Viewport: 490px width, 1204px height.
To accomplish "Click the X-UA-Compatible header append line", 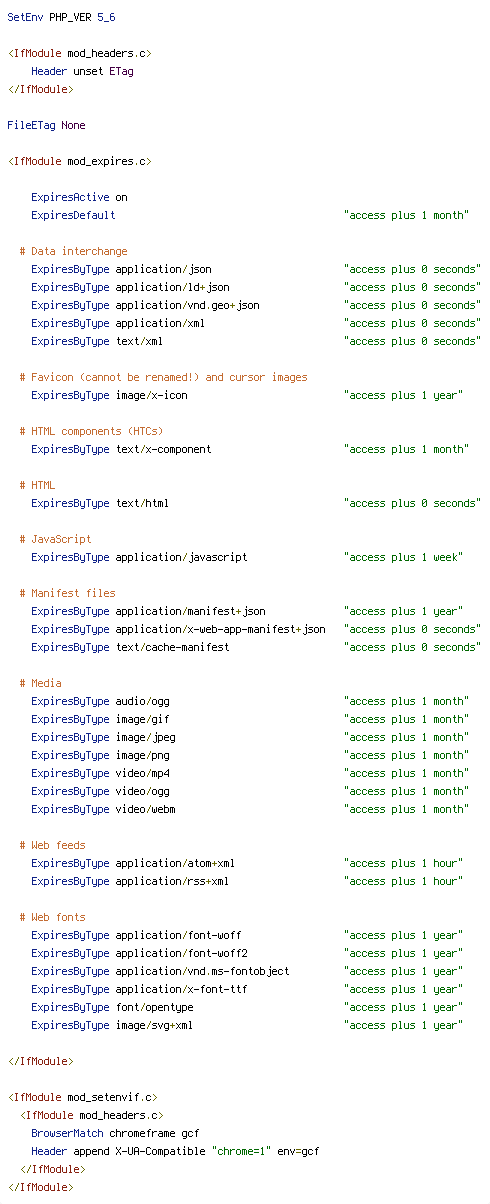I will (175, 1152).
